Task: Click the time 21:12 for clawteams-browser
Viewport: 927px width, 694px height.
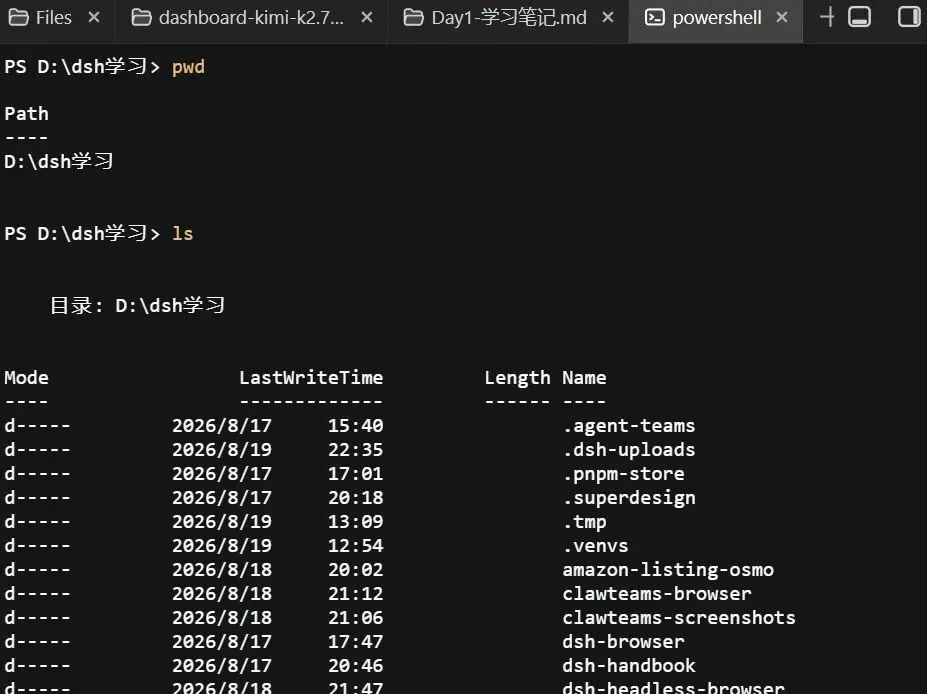Action: [x=356, y=594]
